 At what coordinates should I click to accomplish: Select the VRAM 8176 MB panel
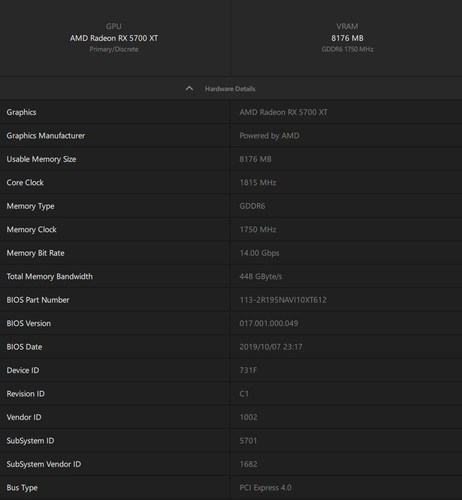click(347, 38)
